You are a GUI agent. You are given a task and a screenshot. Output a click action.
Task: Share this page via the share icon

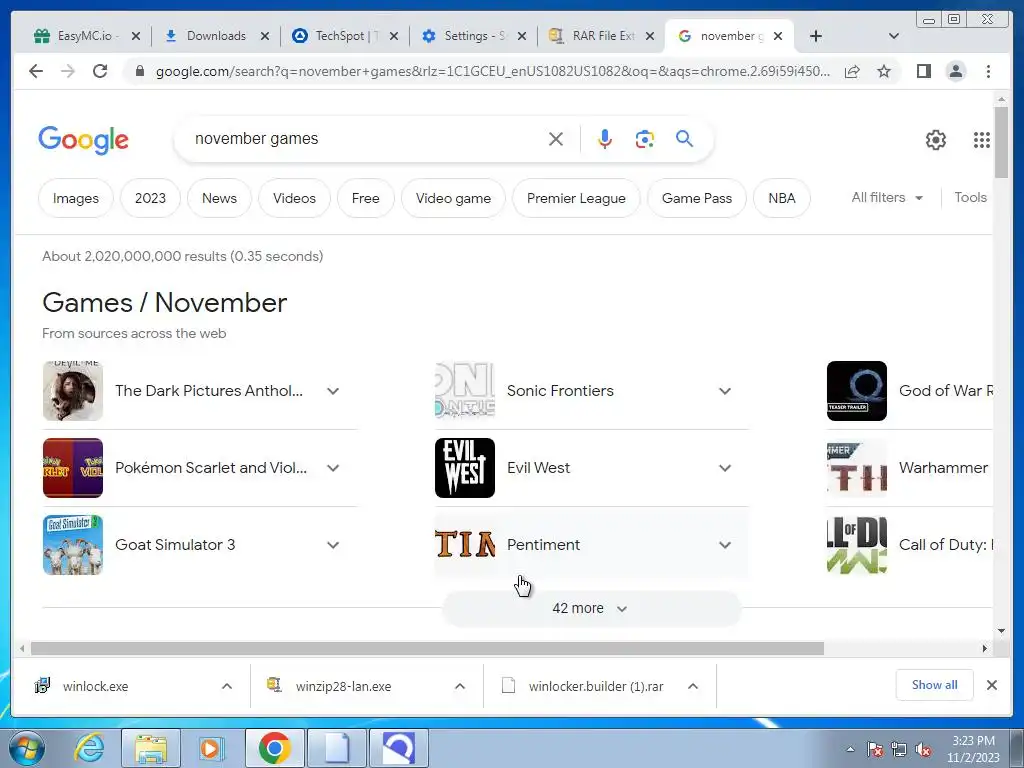852,71
